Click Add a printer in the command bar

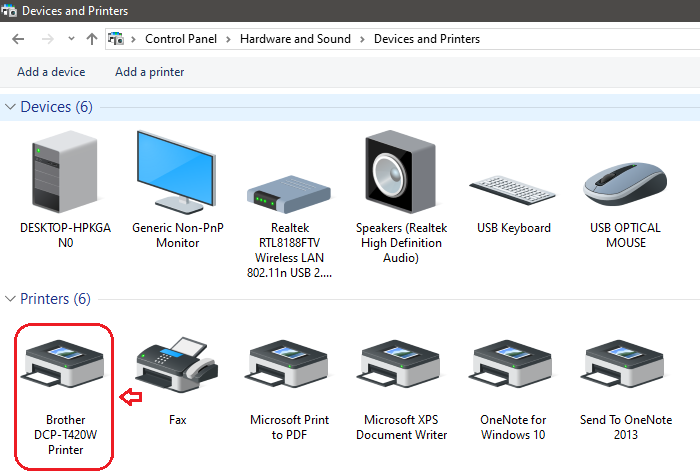tap(150, 72)
